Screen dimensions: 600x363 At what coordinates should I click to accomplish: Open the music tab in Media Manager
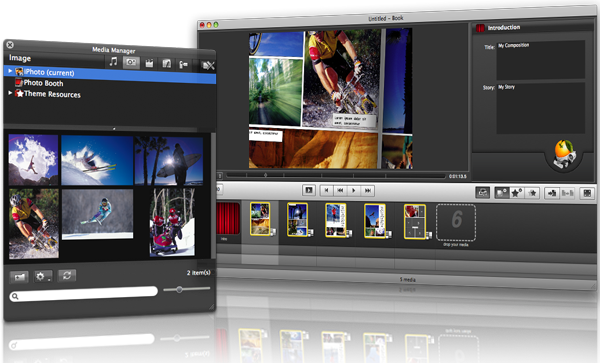113,62
